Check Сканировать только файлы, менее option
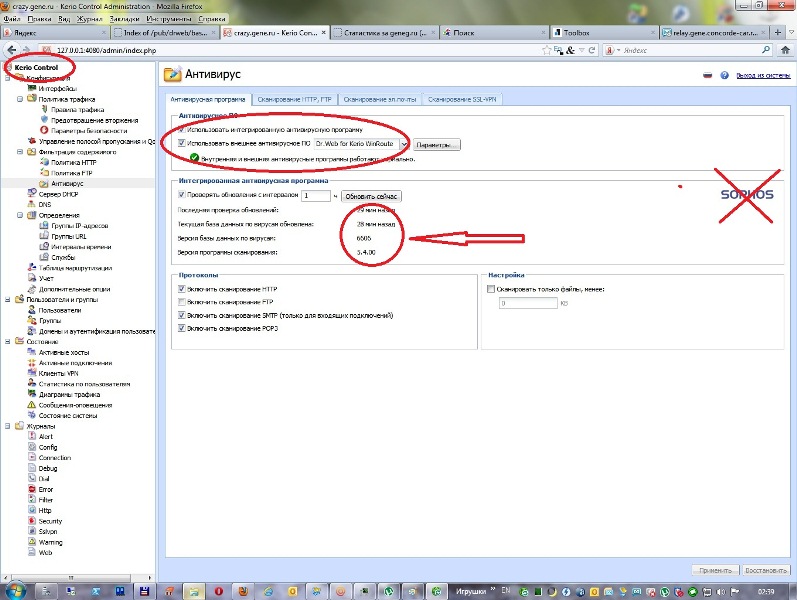Viewport: 797px width, 600px height. pyautogui.click(x=490, y=289)
